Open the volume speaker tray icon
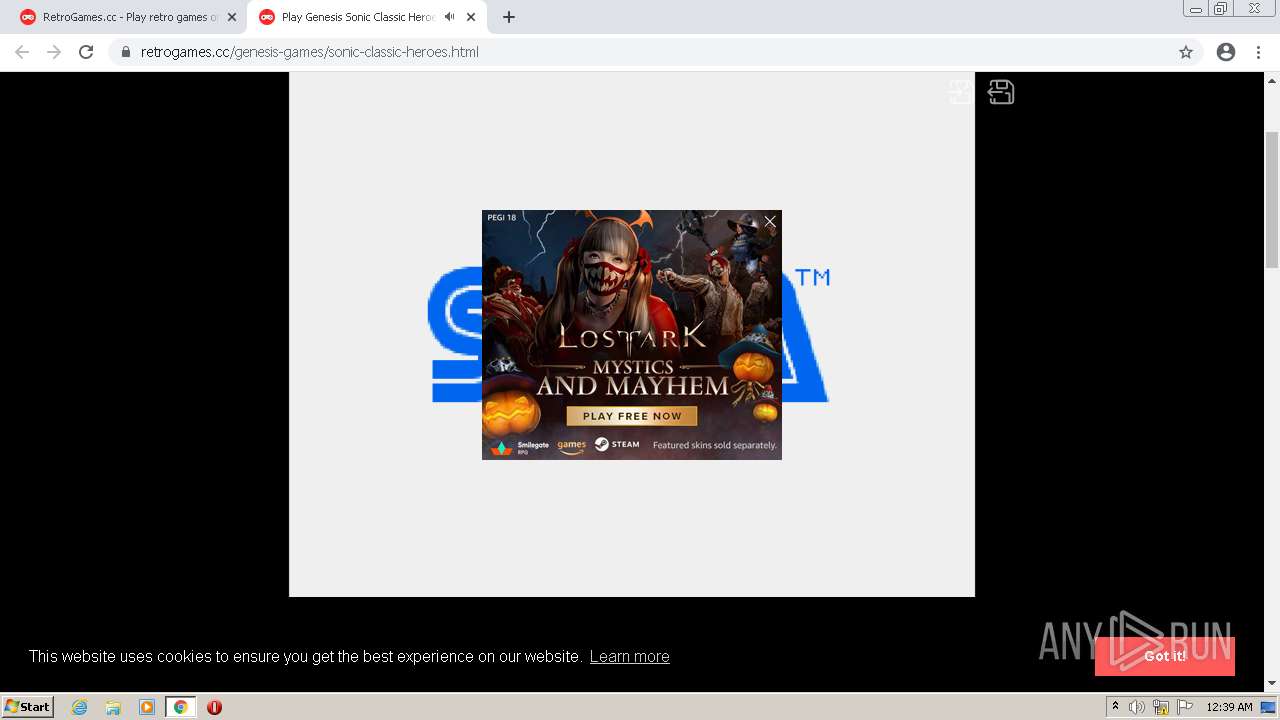This screenshot has height=720, width=1280. tap(1136, 707)
